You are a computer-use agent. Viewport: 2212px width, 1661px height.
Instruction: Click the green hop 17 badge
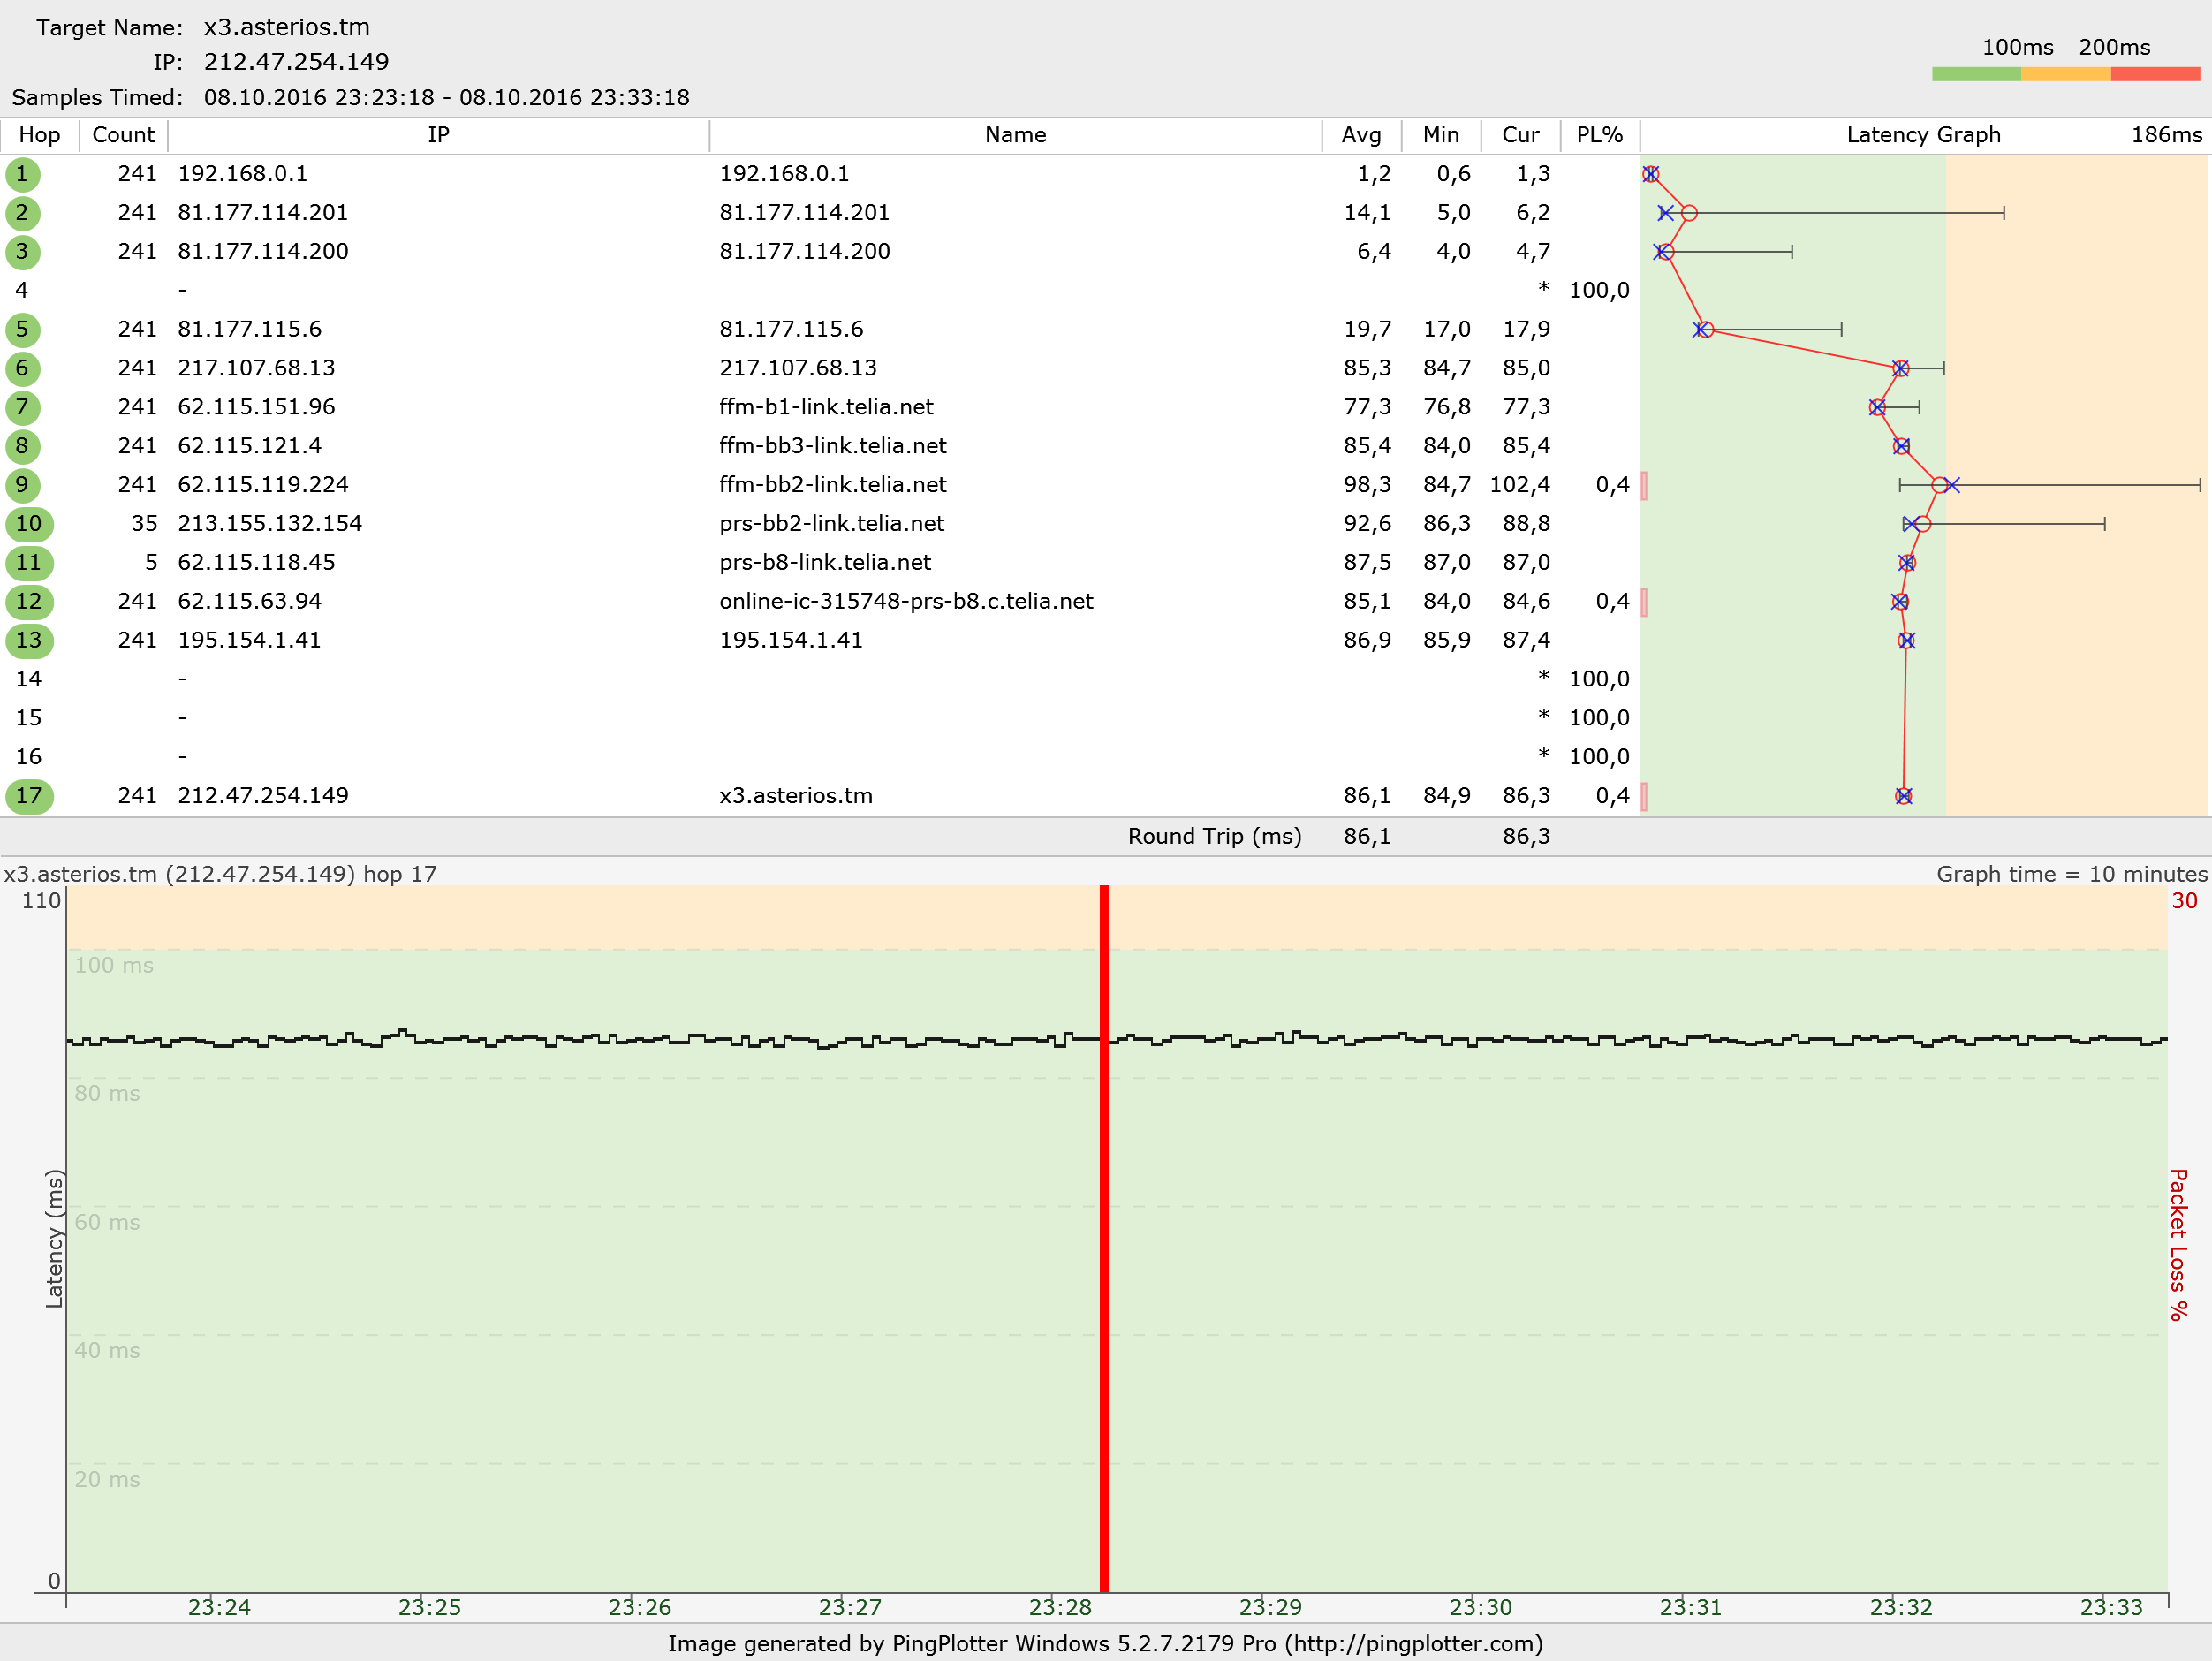point(29,796)
